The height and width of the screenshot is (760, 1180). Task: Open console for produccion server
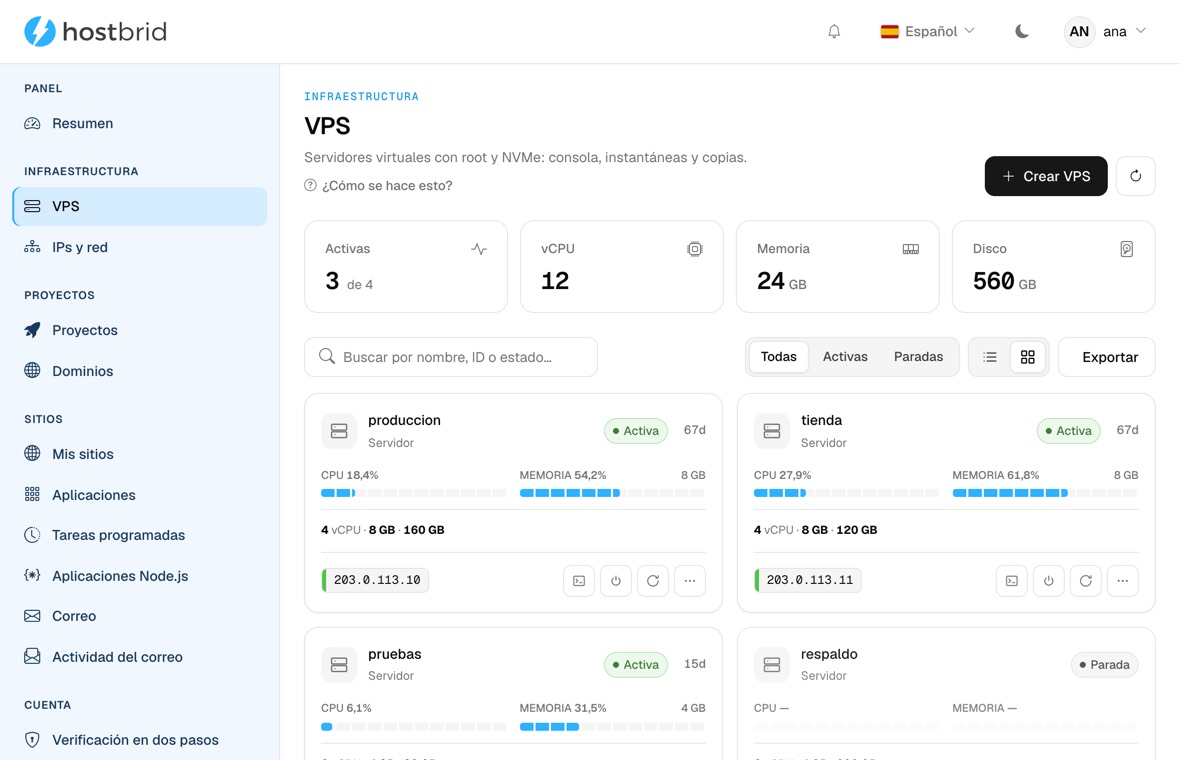coord(579,581)
